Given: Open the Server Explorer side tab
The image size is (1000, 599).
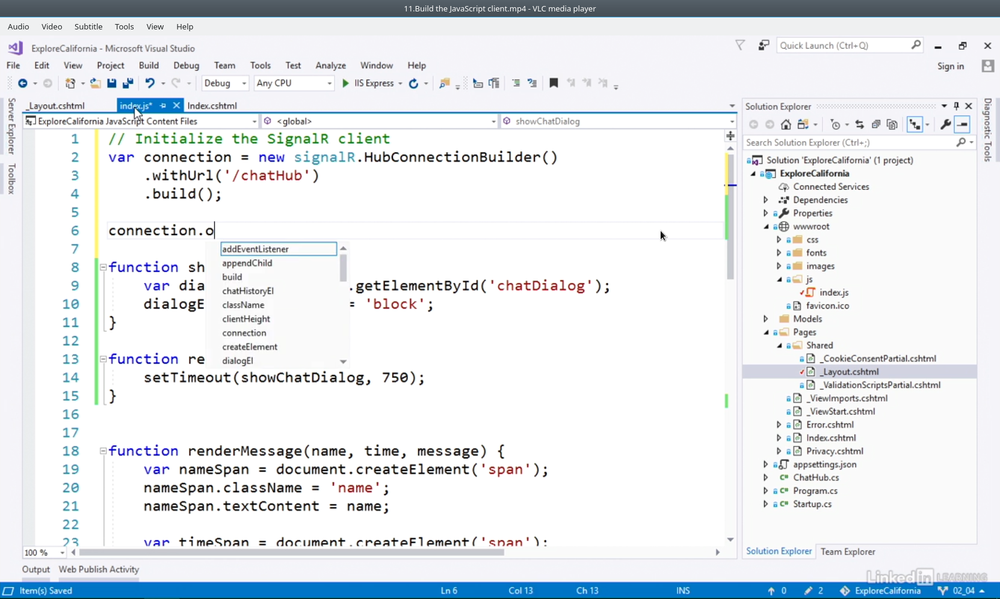Looking at the screenshot, I should click(11, 126).
